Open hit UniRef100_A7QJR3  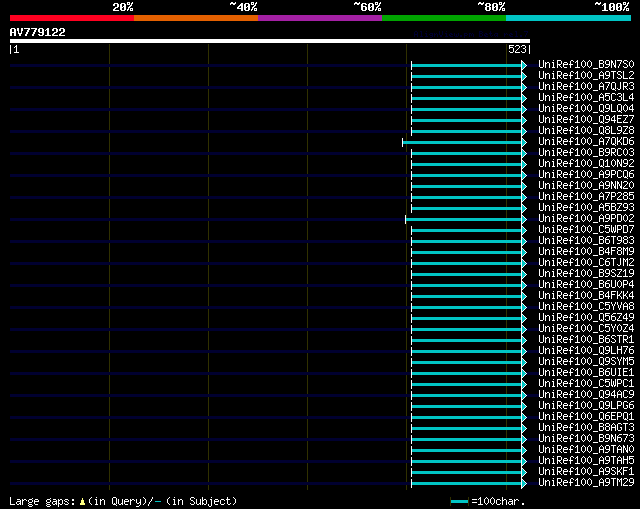(586, 87)
